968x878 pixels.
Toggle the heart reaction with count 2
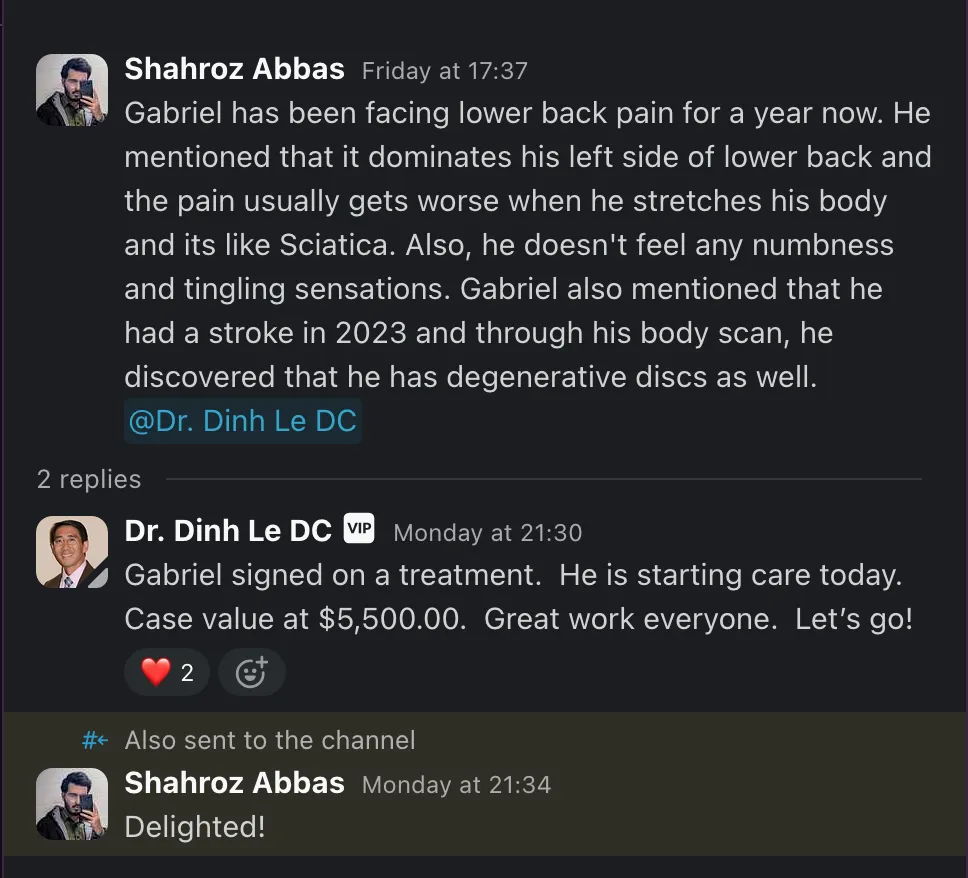point(167,673)
